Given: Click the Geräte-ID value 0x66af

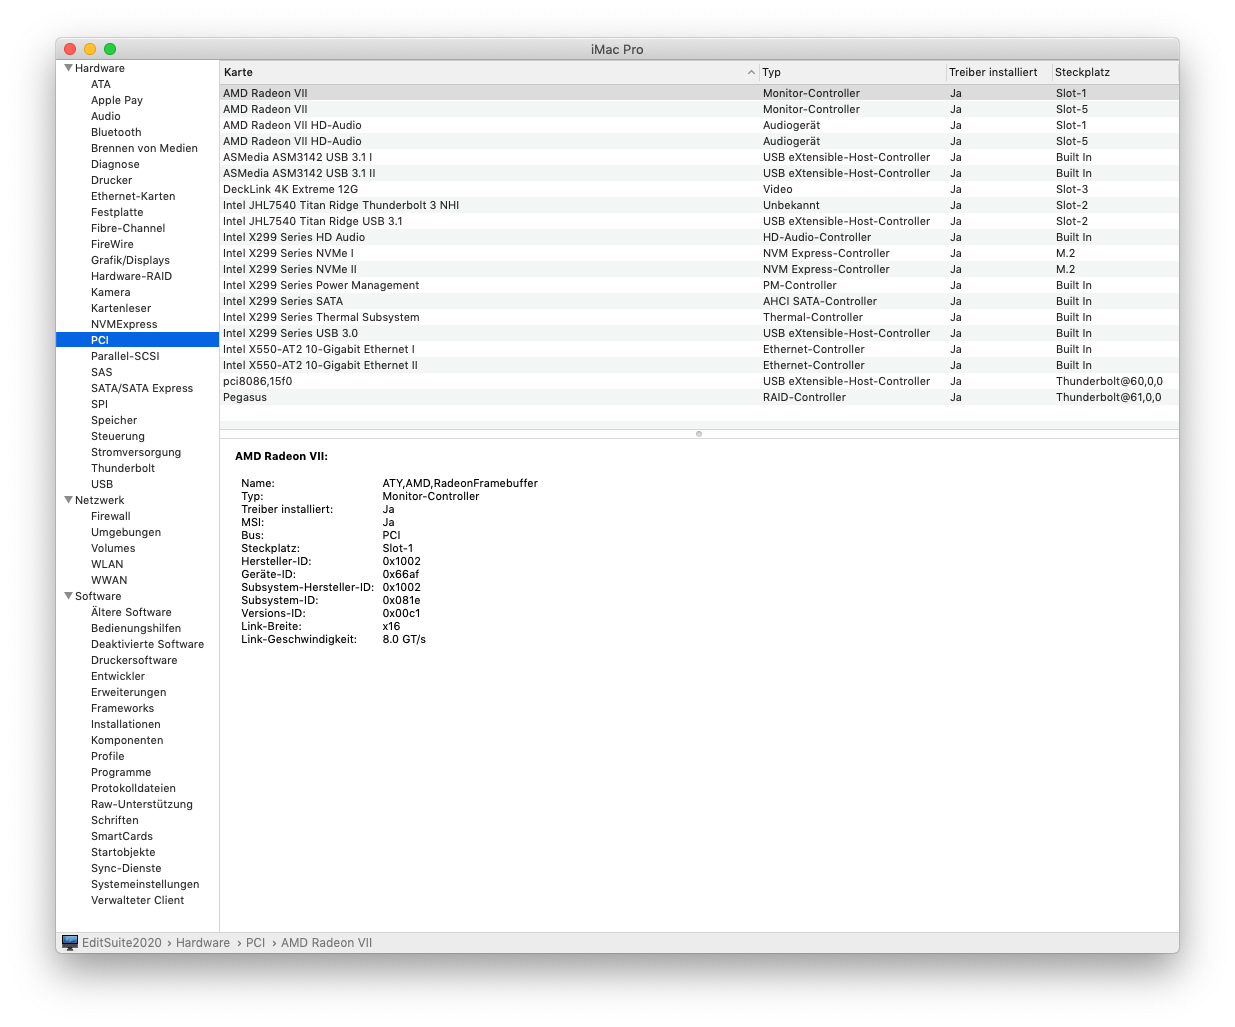Looking at the screenshot, I should click(x=401, y=574).
